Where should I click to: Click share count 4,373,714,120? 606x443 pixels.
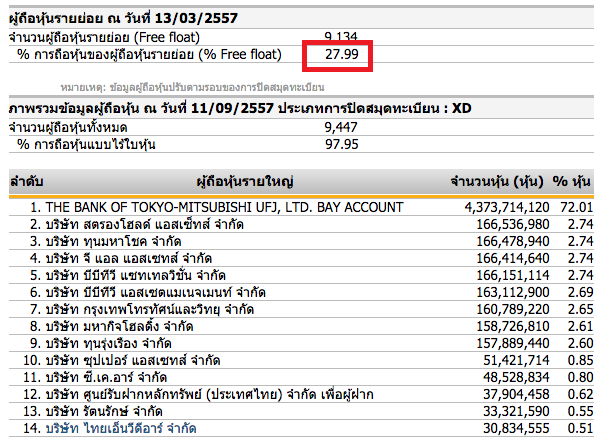[507, 207]
